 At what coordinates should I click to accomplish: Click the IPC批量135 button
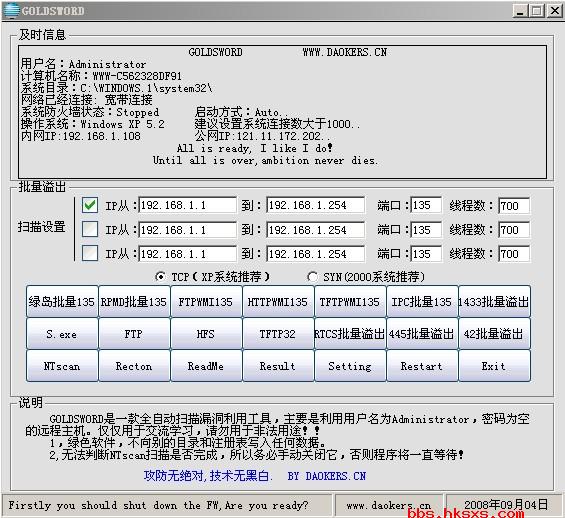(x=422, y=302)
